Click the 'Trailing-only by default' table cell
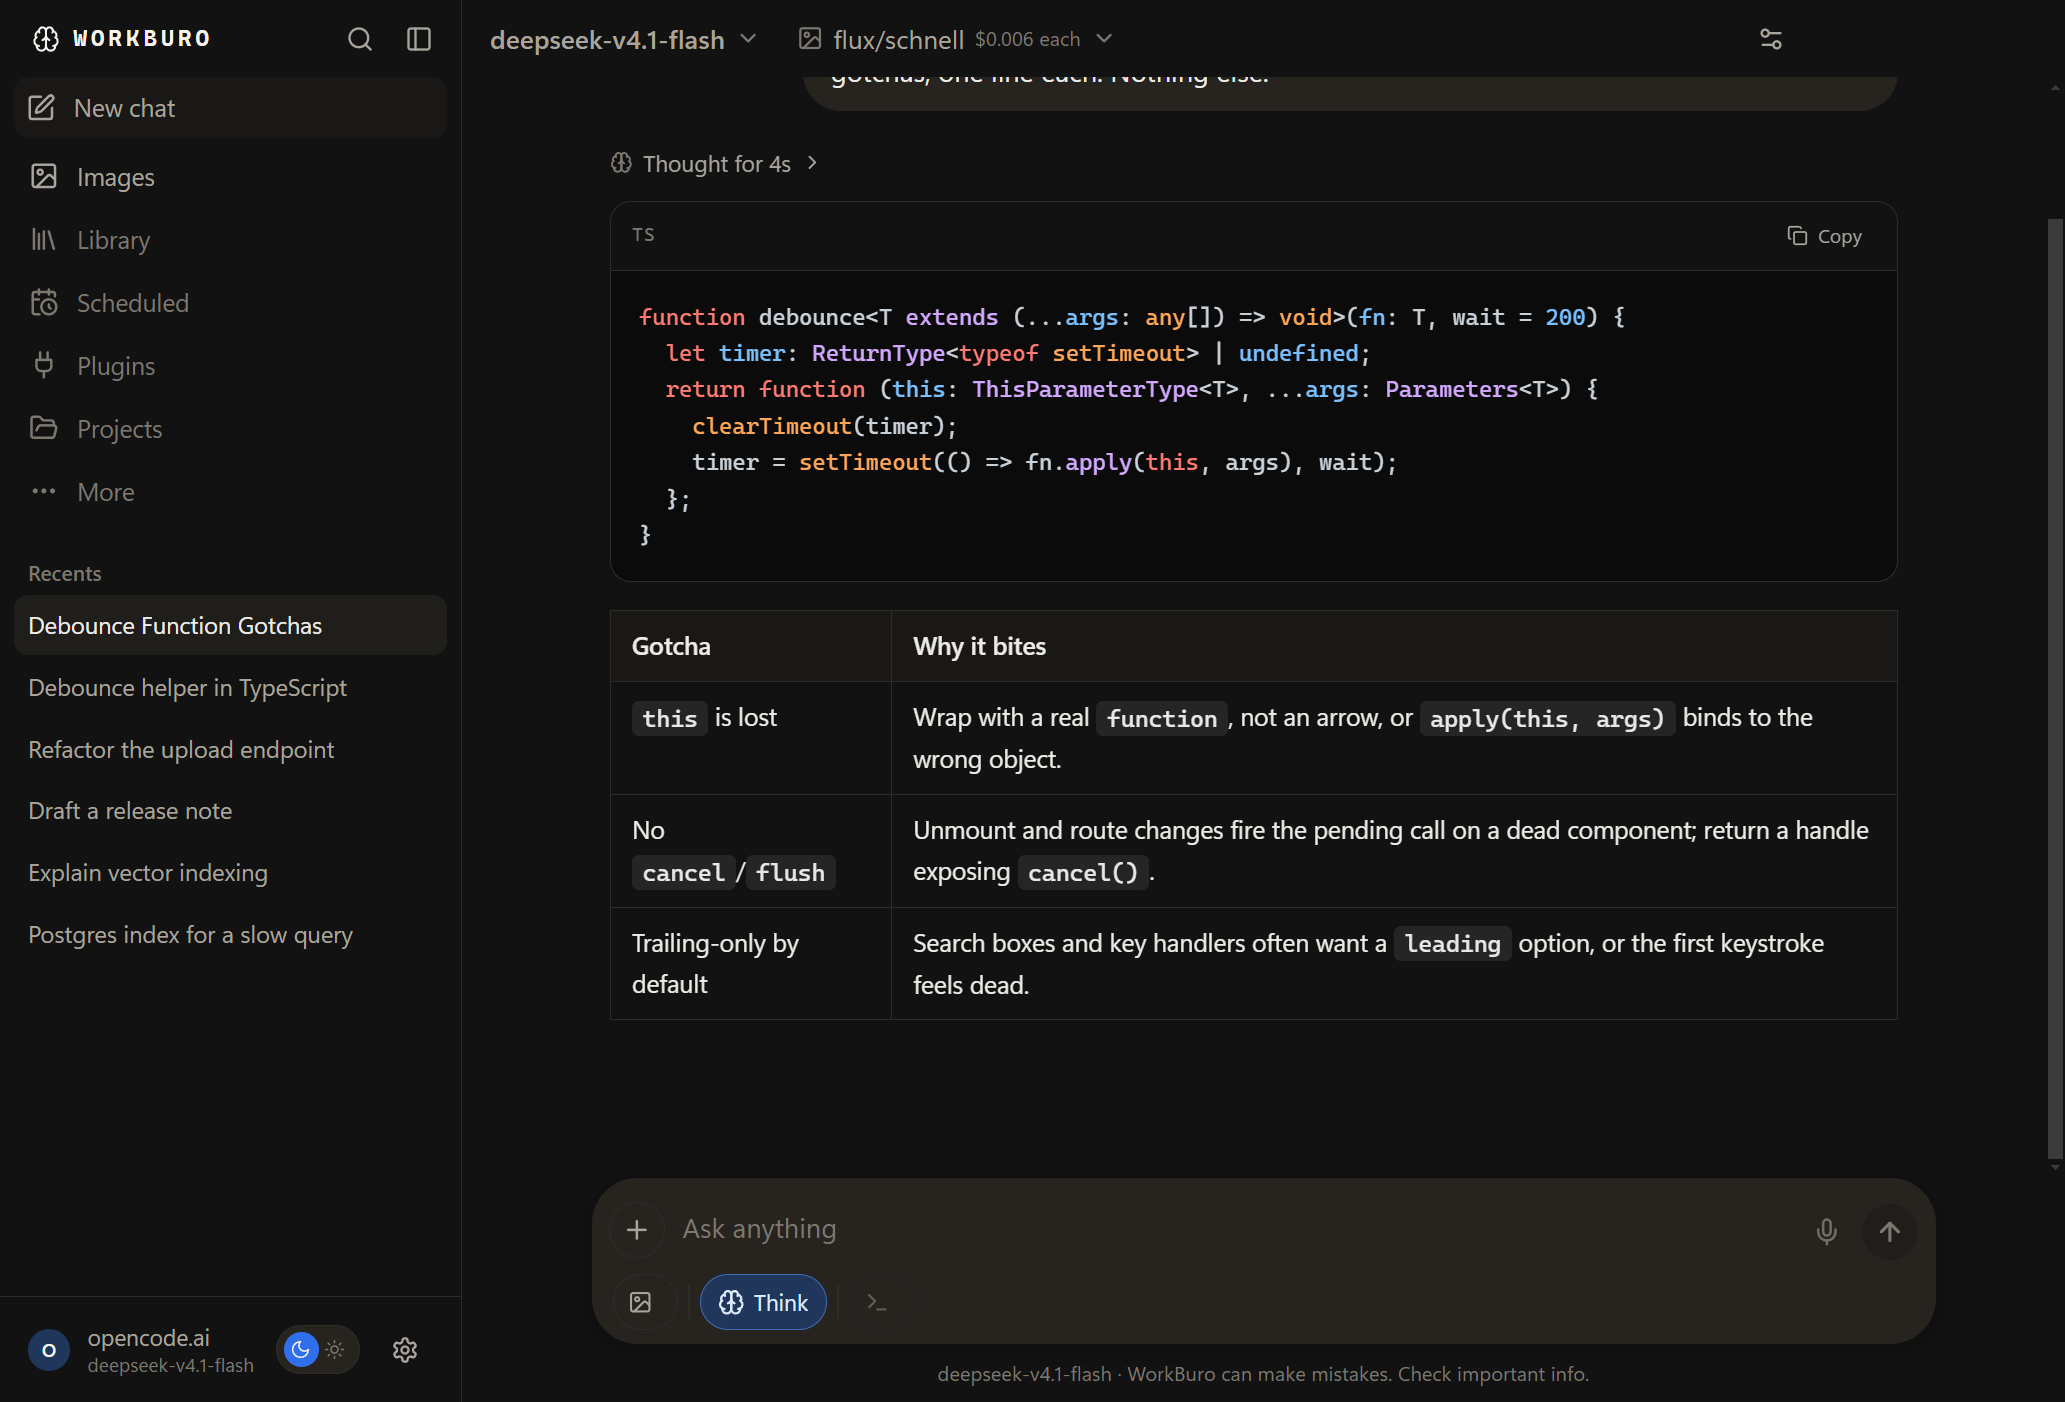 (750, 964)
